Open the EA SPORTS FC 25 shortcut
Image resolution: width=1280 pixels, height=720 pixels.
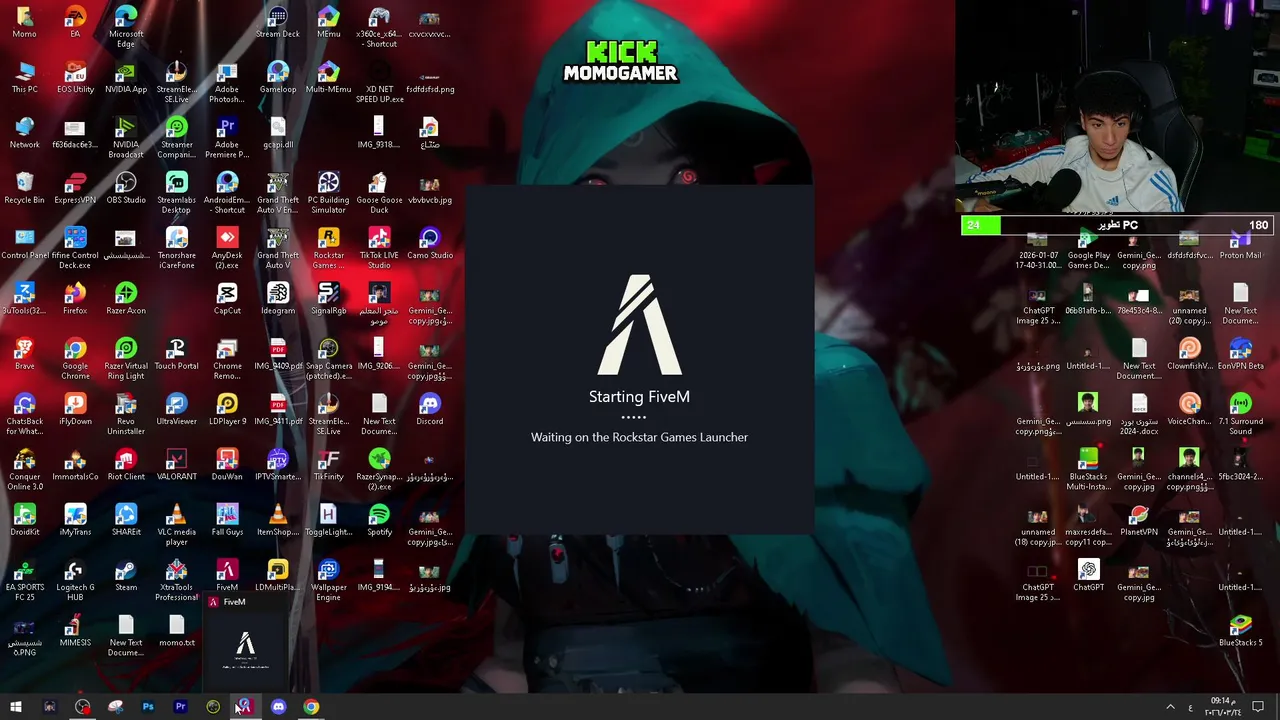coord(24,580)
